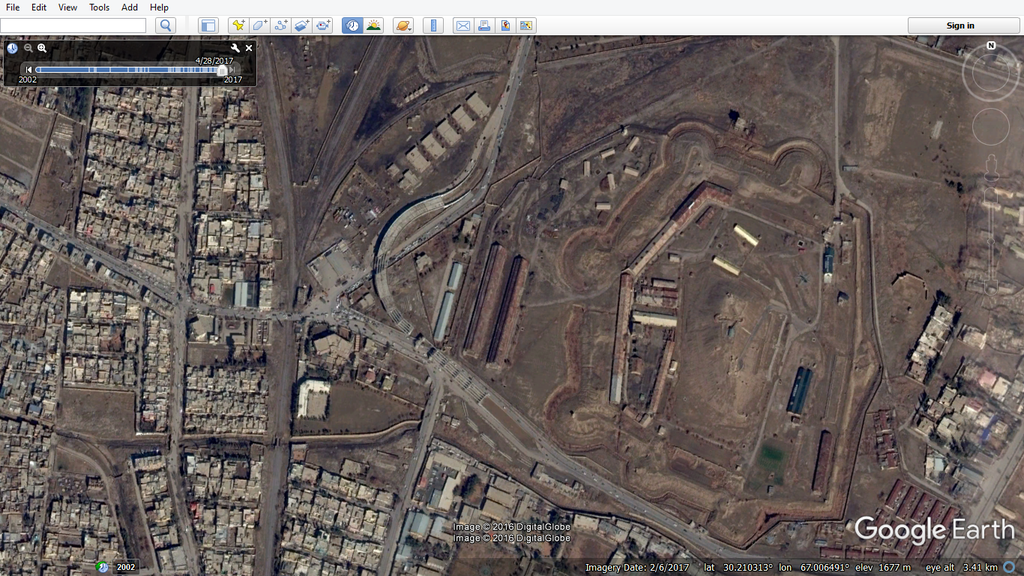Open the Tools menu
The image size is (1024, 576).
coord(99,7)
